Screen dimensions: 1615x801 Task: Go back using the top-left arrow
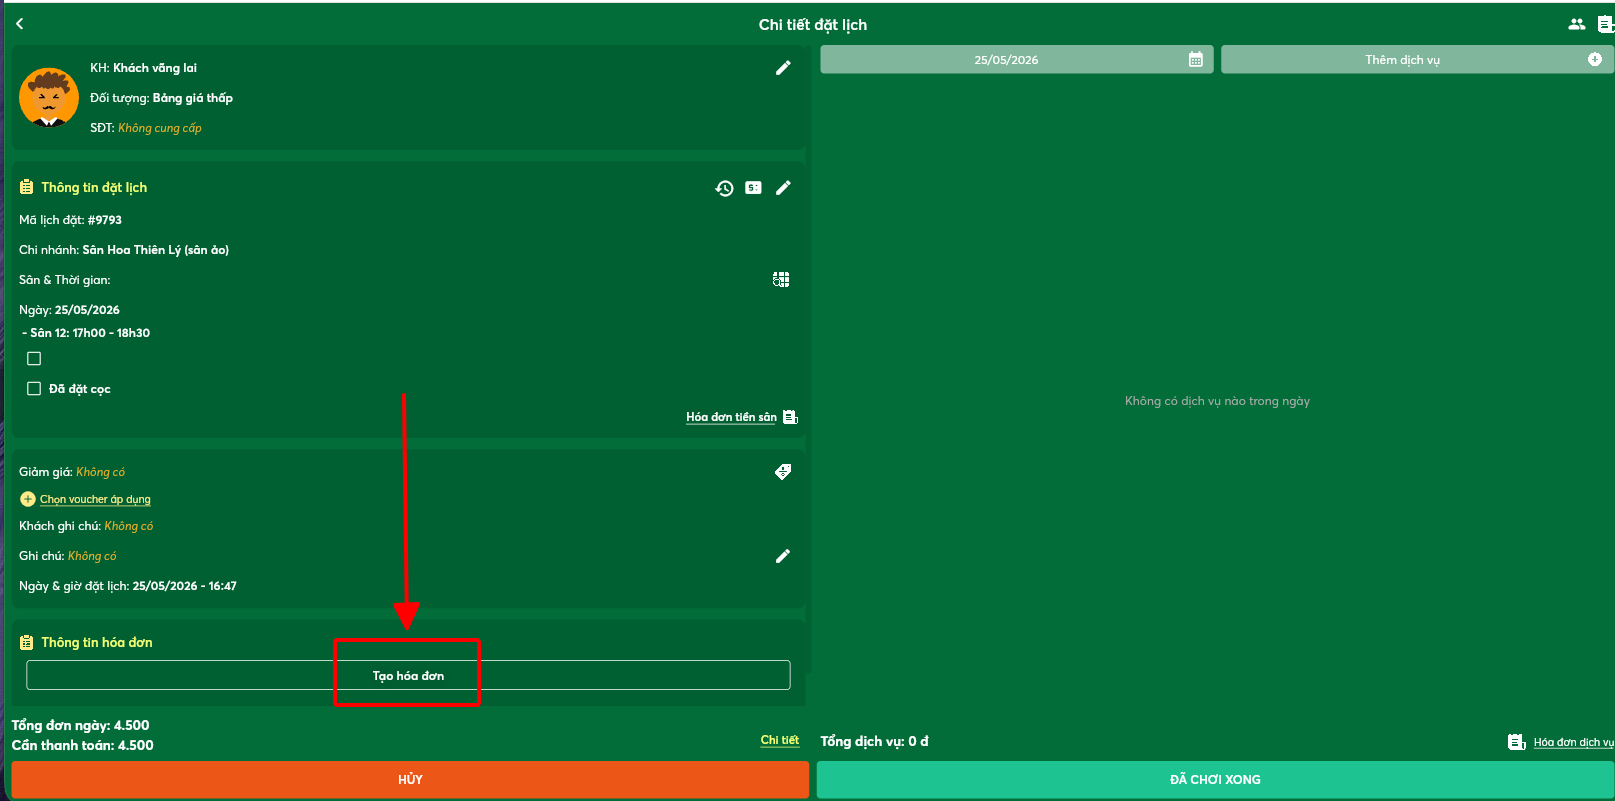(x=20, y=23)
